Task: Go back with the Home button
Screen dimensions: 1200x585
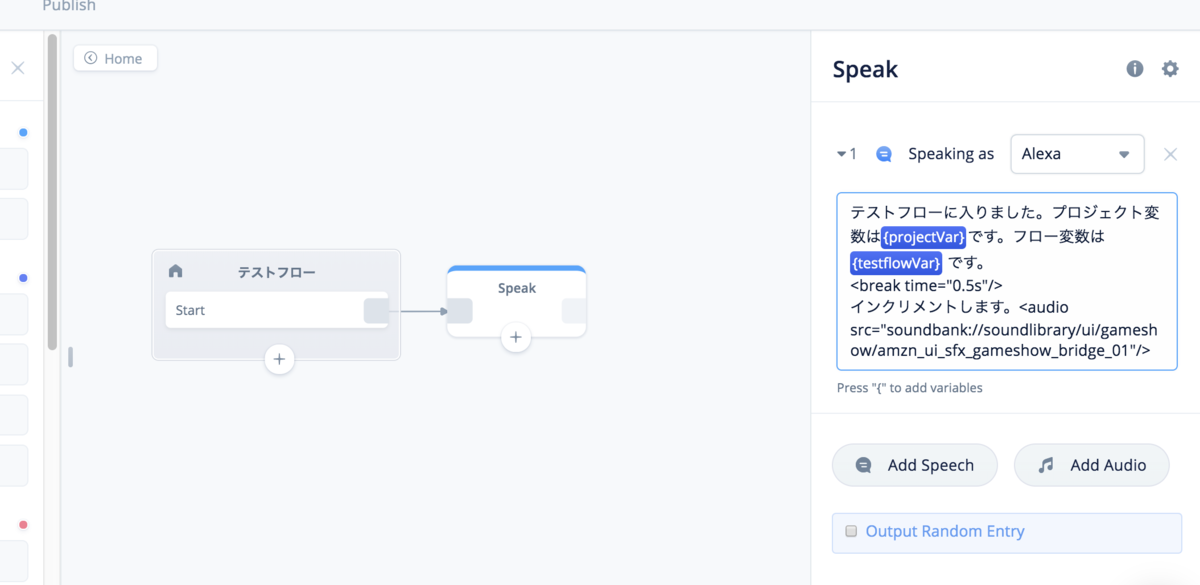Action: click(x=115, y=58)
